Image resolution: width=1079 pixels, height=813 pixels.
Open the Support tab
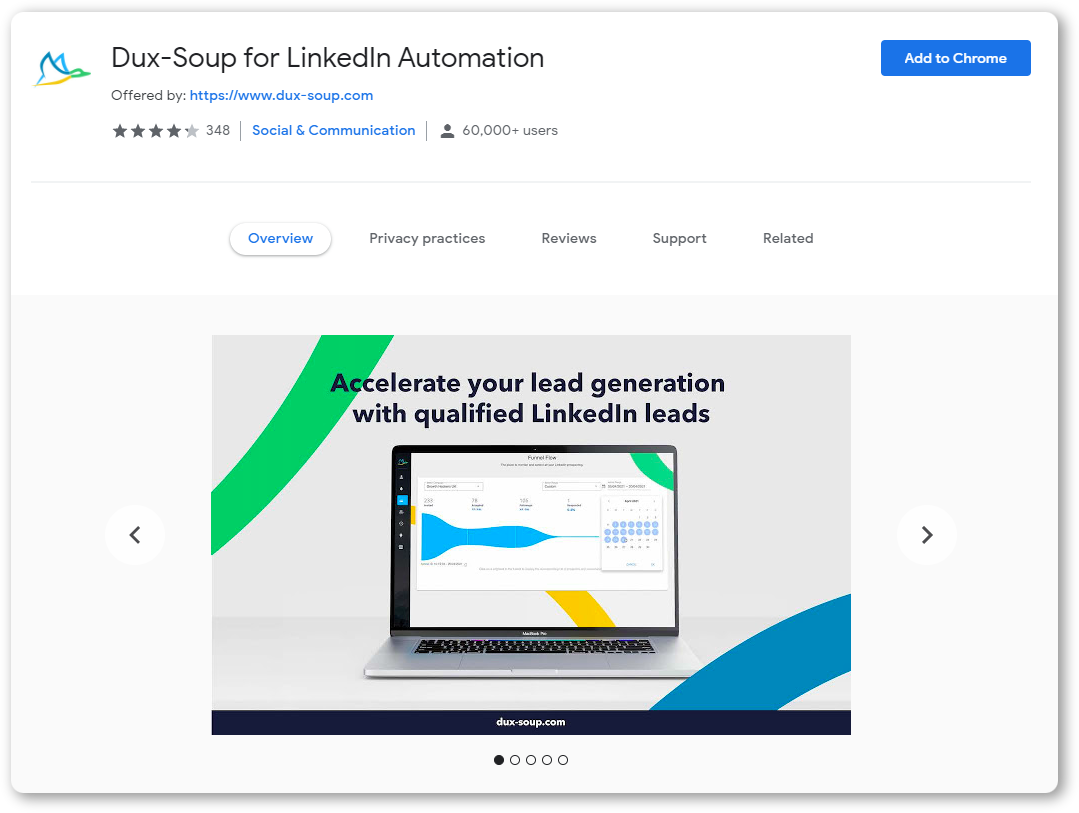click(679, 238)
